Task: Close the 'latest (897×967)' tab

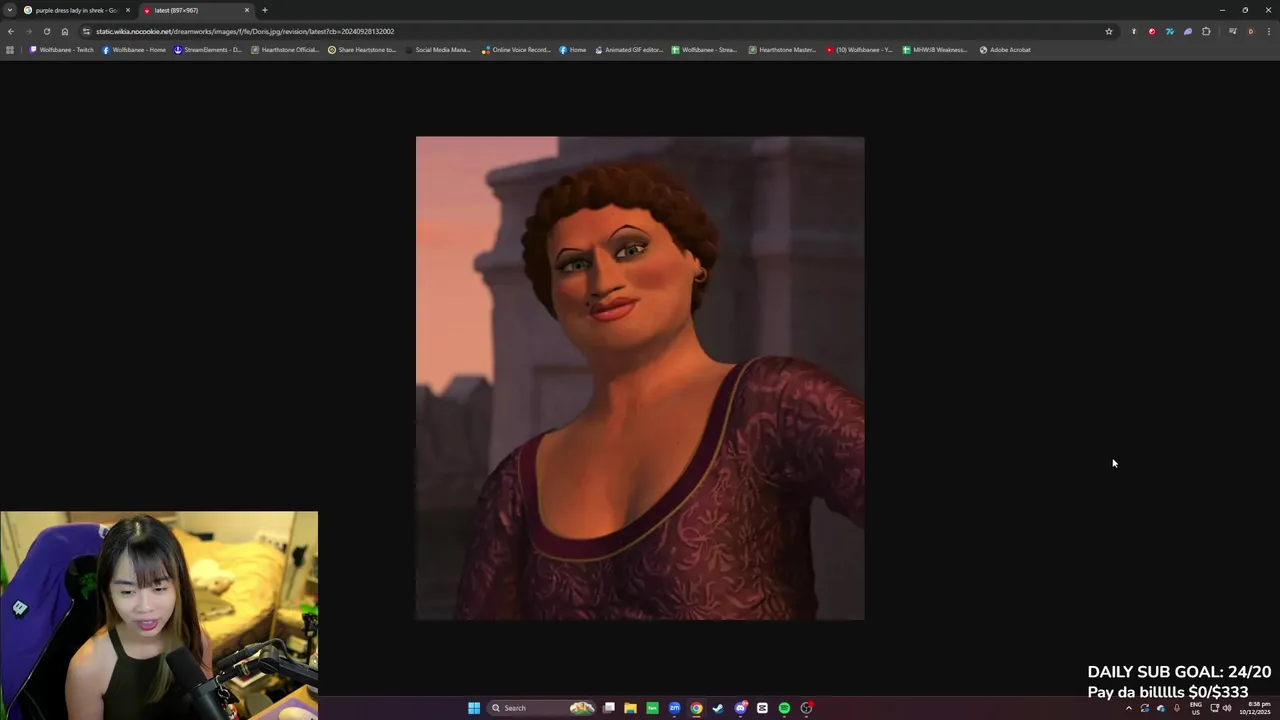Action: coord(247,10)
